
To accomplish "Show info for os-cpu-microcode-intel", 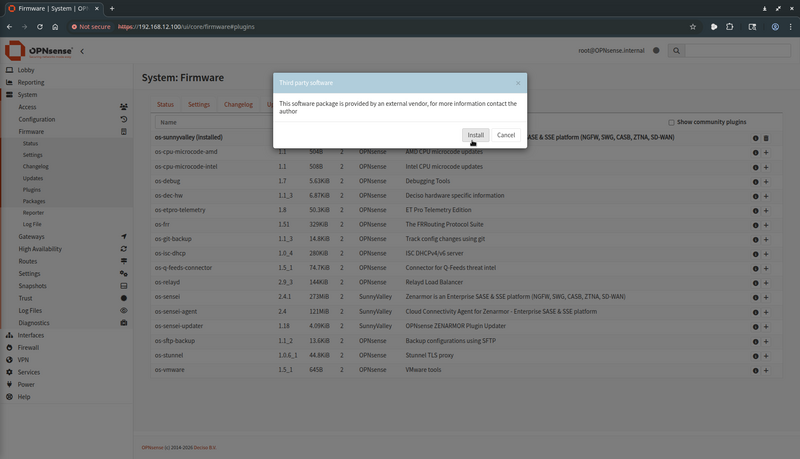I will tap(756, 167).
